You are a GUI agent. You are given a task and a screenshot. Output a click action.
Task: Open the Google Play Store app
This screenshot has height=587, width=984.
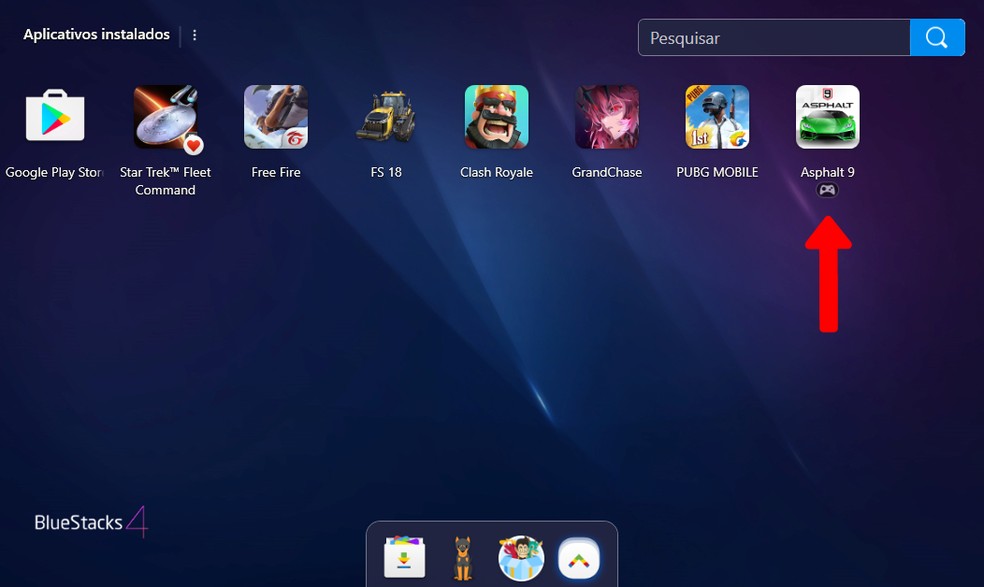tap(55, 117)
